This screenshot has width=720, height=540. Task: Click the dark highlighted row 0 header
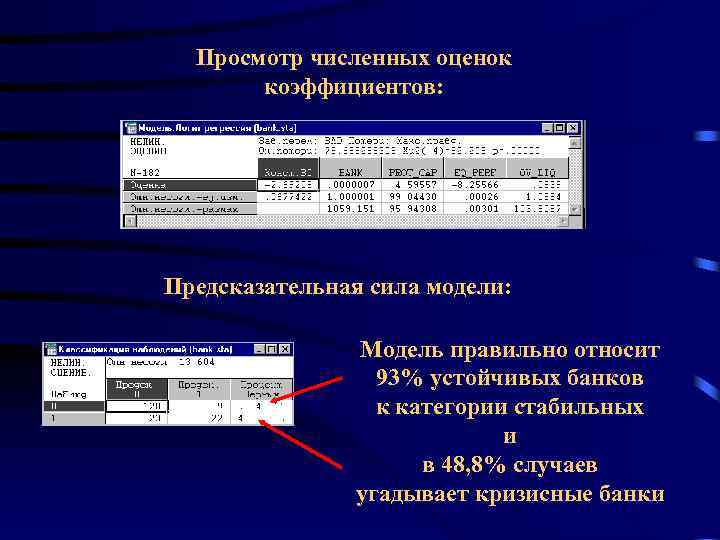pyautogui.click(x=74, y=406)
